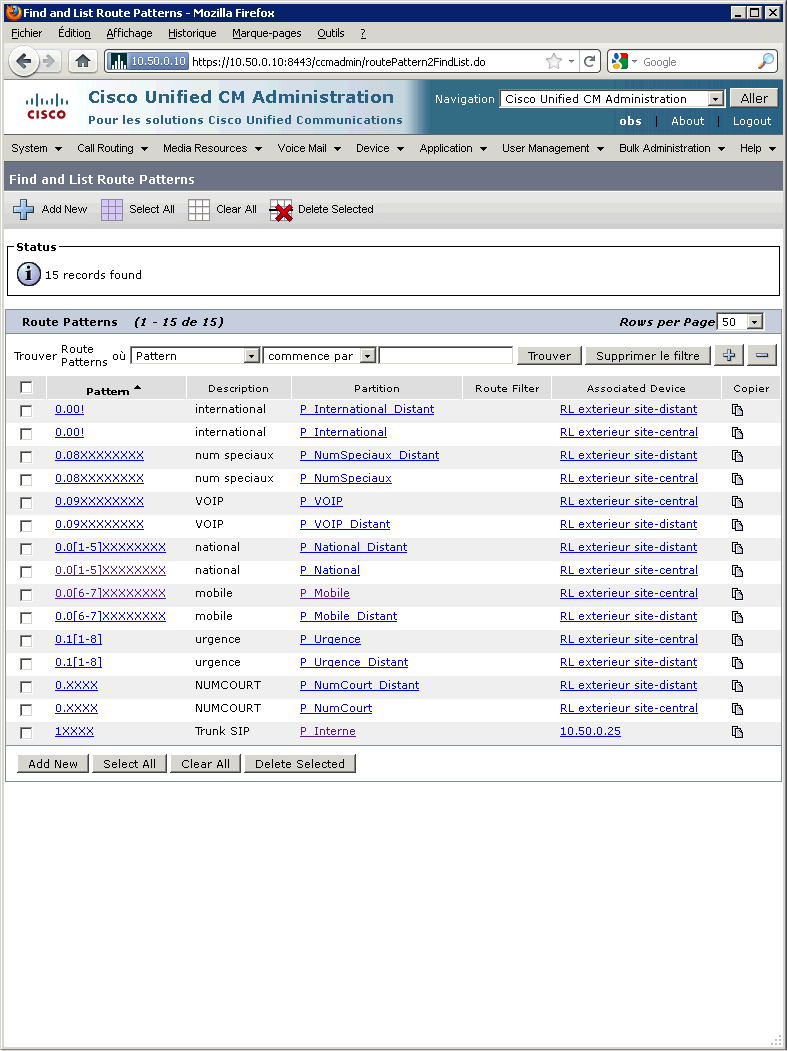The width and height of the screenshot is (787, 1051).
Task: Click the About link
Action: pos(688,121)
